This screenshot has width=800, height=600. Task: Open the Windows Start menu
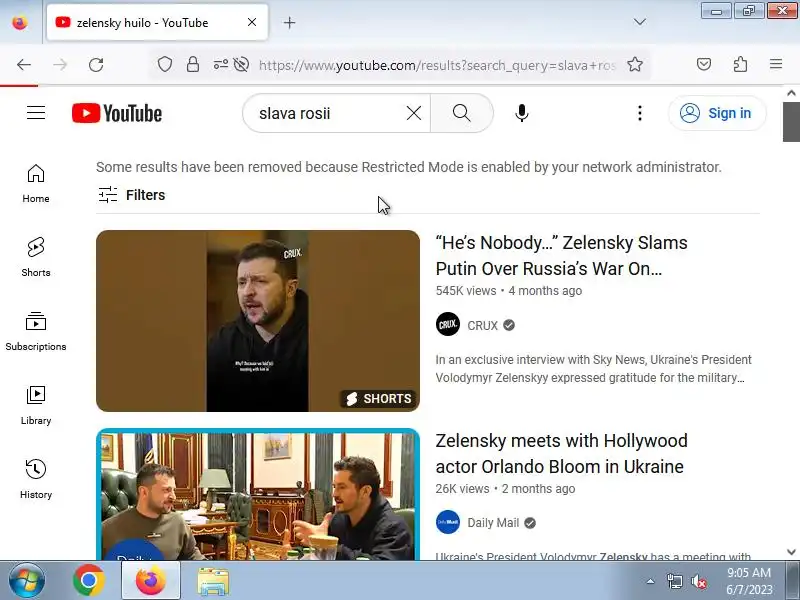click(x=27, y=581)
